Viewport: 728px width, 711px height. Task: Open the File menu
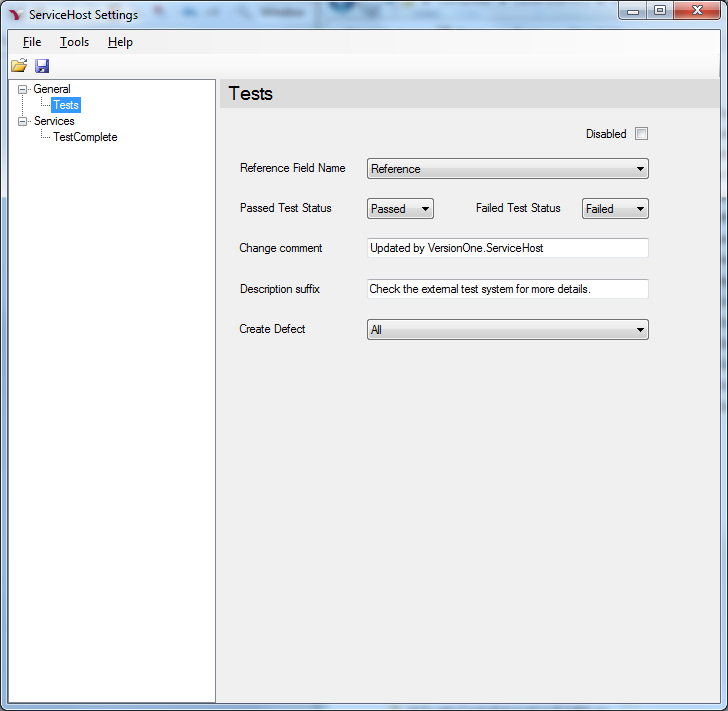(x=32, y=42)
